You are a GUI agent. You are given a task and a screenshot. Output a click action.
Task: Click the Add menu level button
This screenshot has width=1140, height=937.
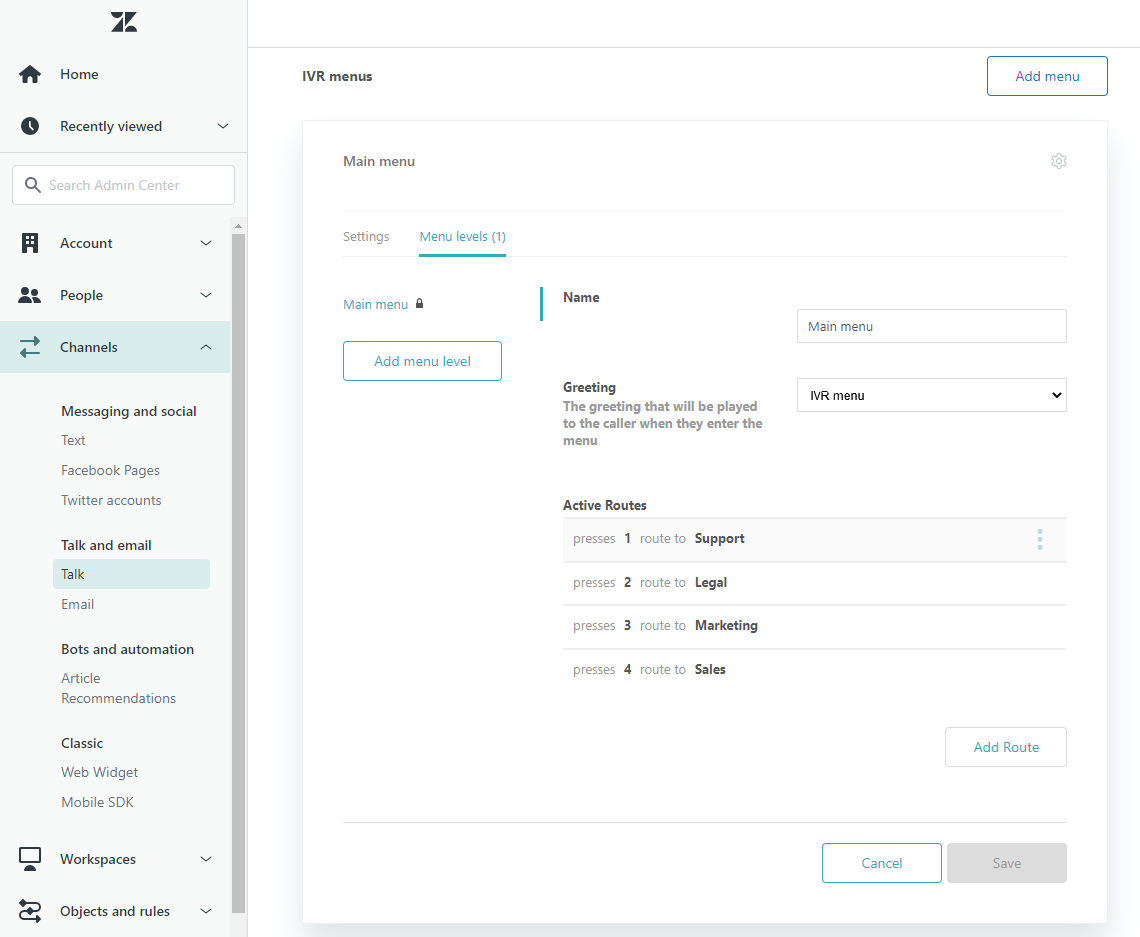click(x=422, y=361)
